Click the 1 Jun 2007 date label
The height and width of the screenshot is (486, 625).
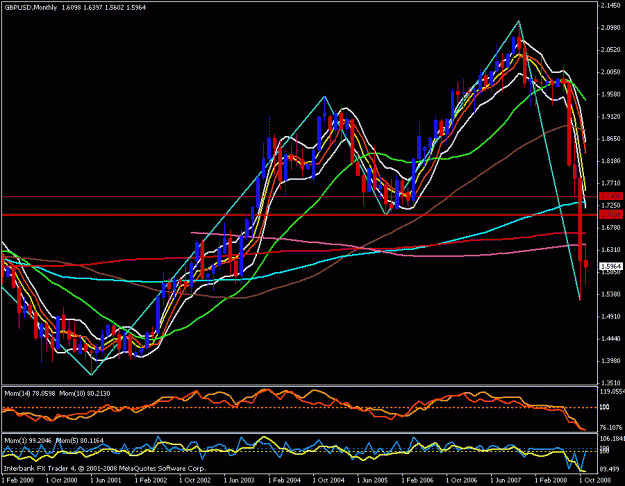[x=506, y=480]
